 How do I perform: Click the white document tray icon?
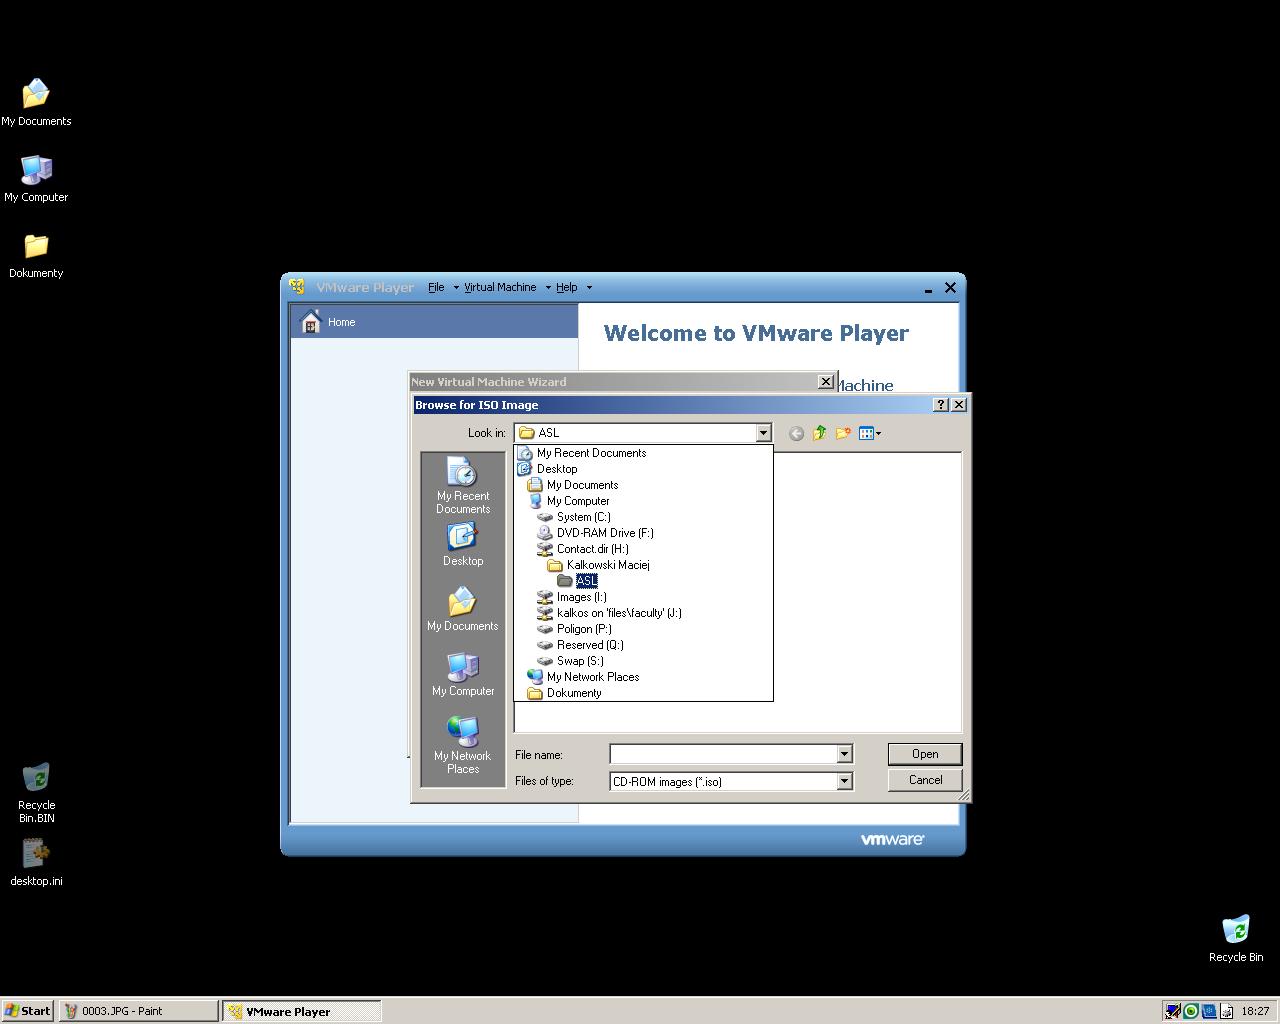(1226, 1011)
